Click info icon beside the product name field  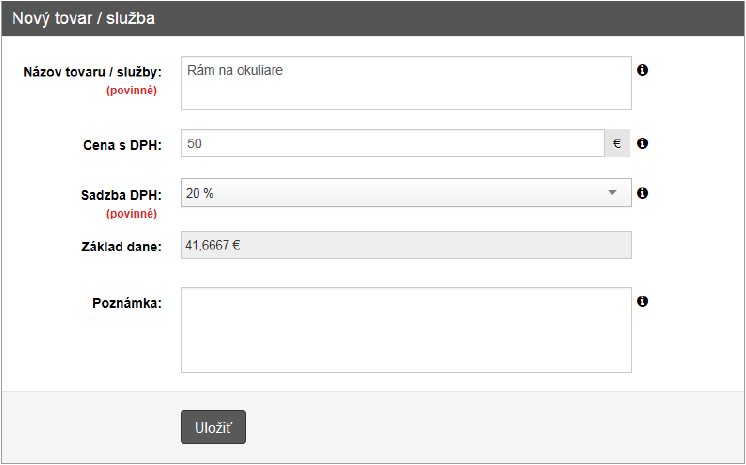[643, 70]
